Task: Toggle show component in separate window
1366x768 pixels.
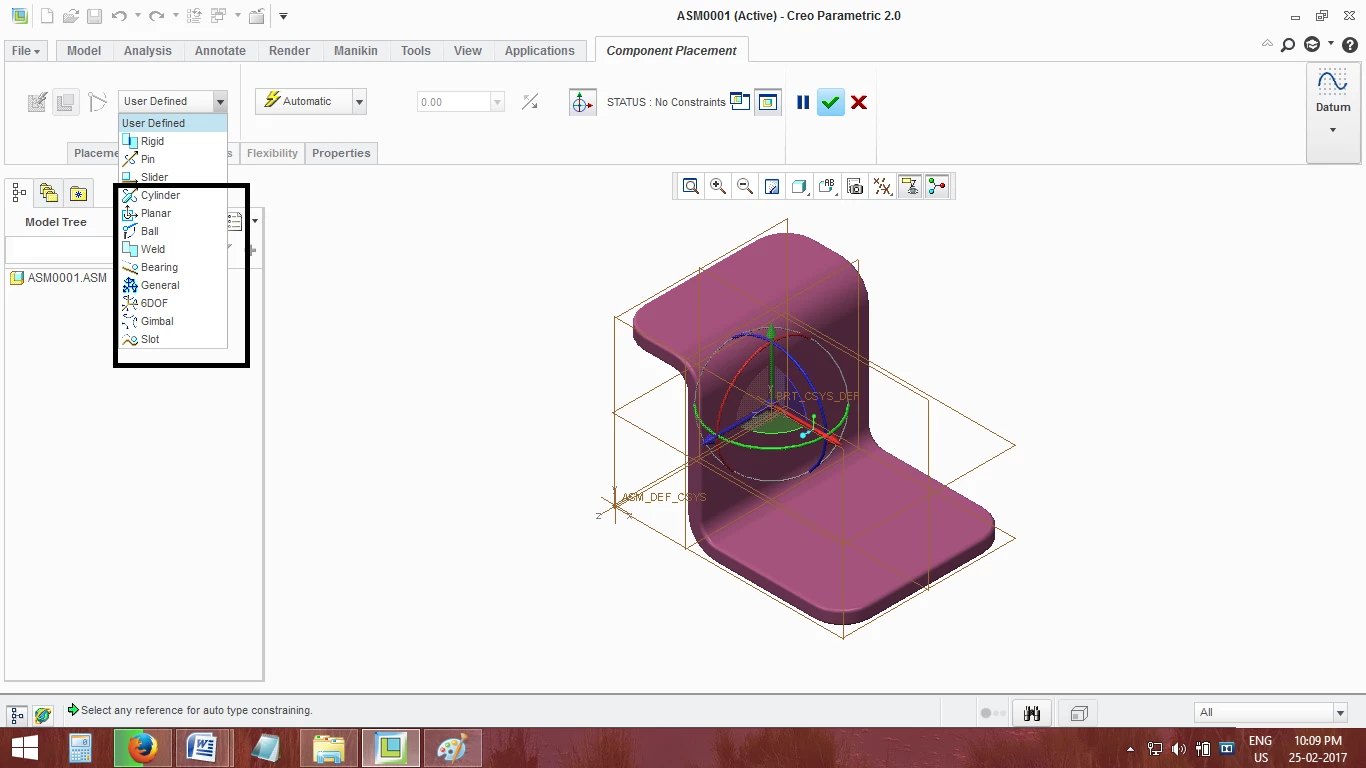Action: [740, 101]
